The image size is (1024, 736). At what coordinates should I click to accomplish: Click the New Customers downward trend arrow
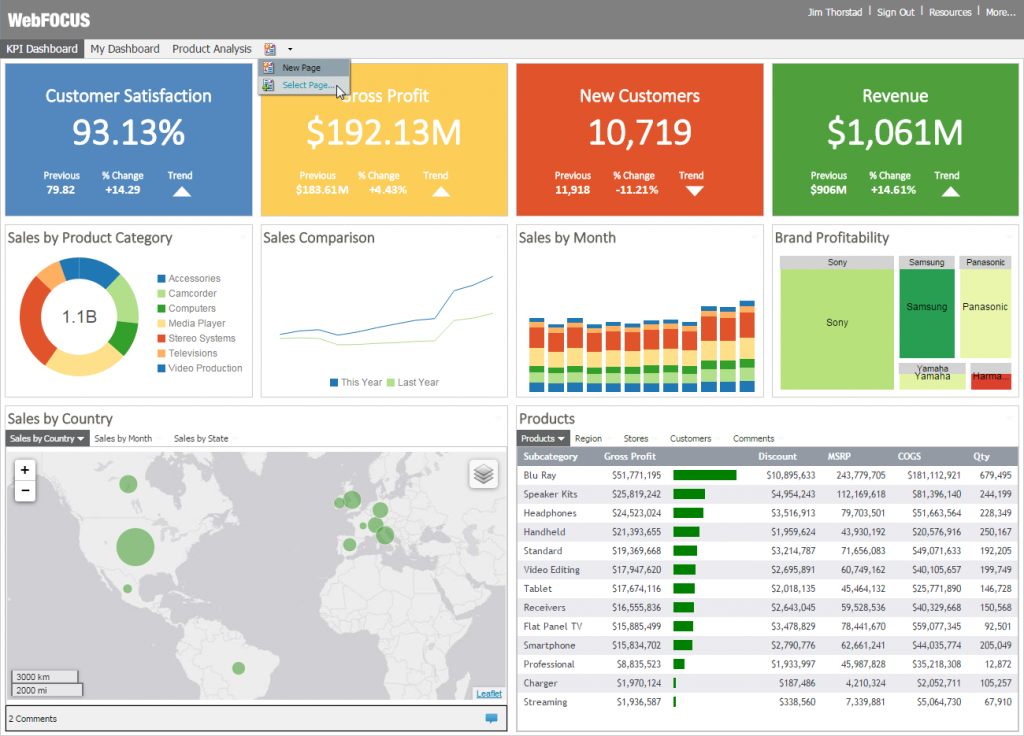tap(694, 191)
